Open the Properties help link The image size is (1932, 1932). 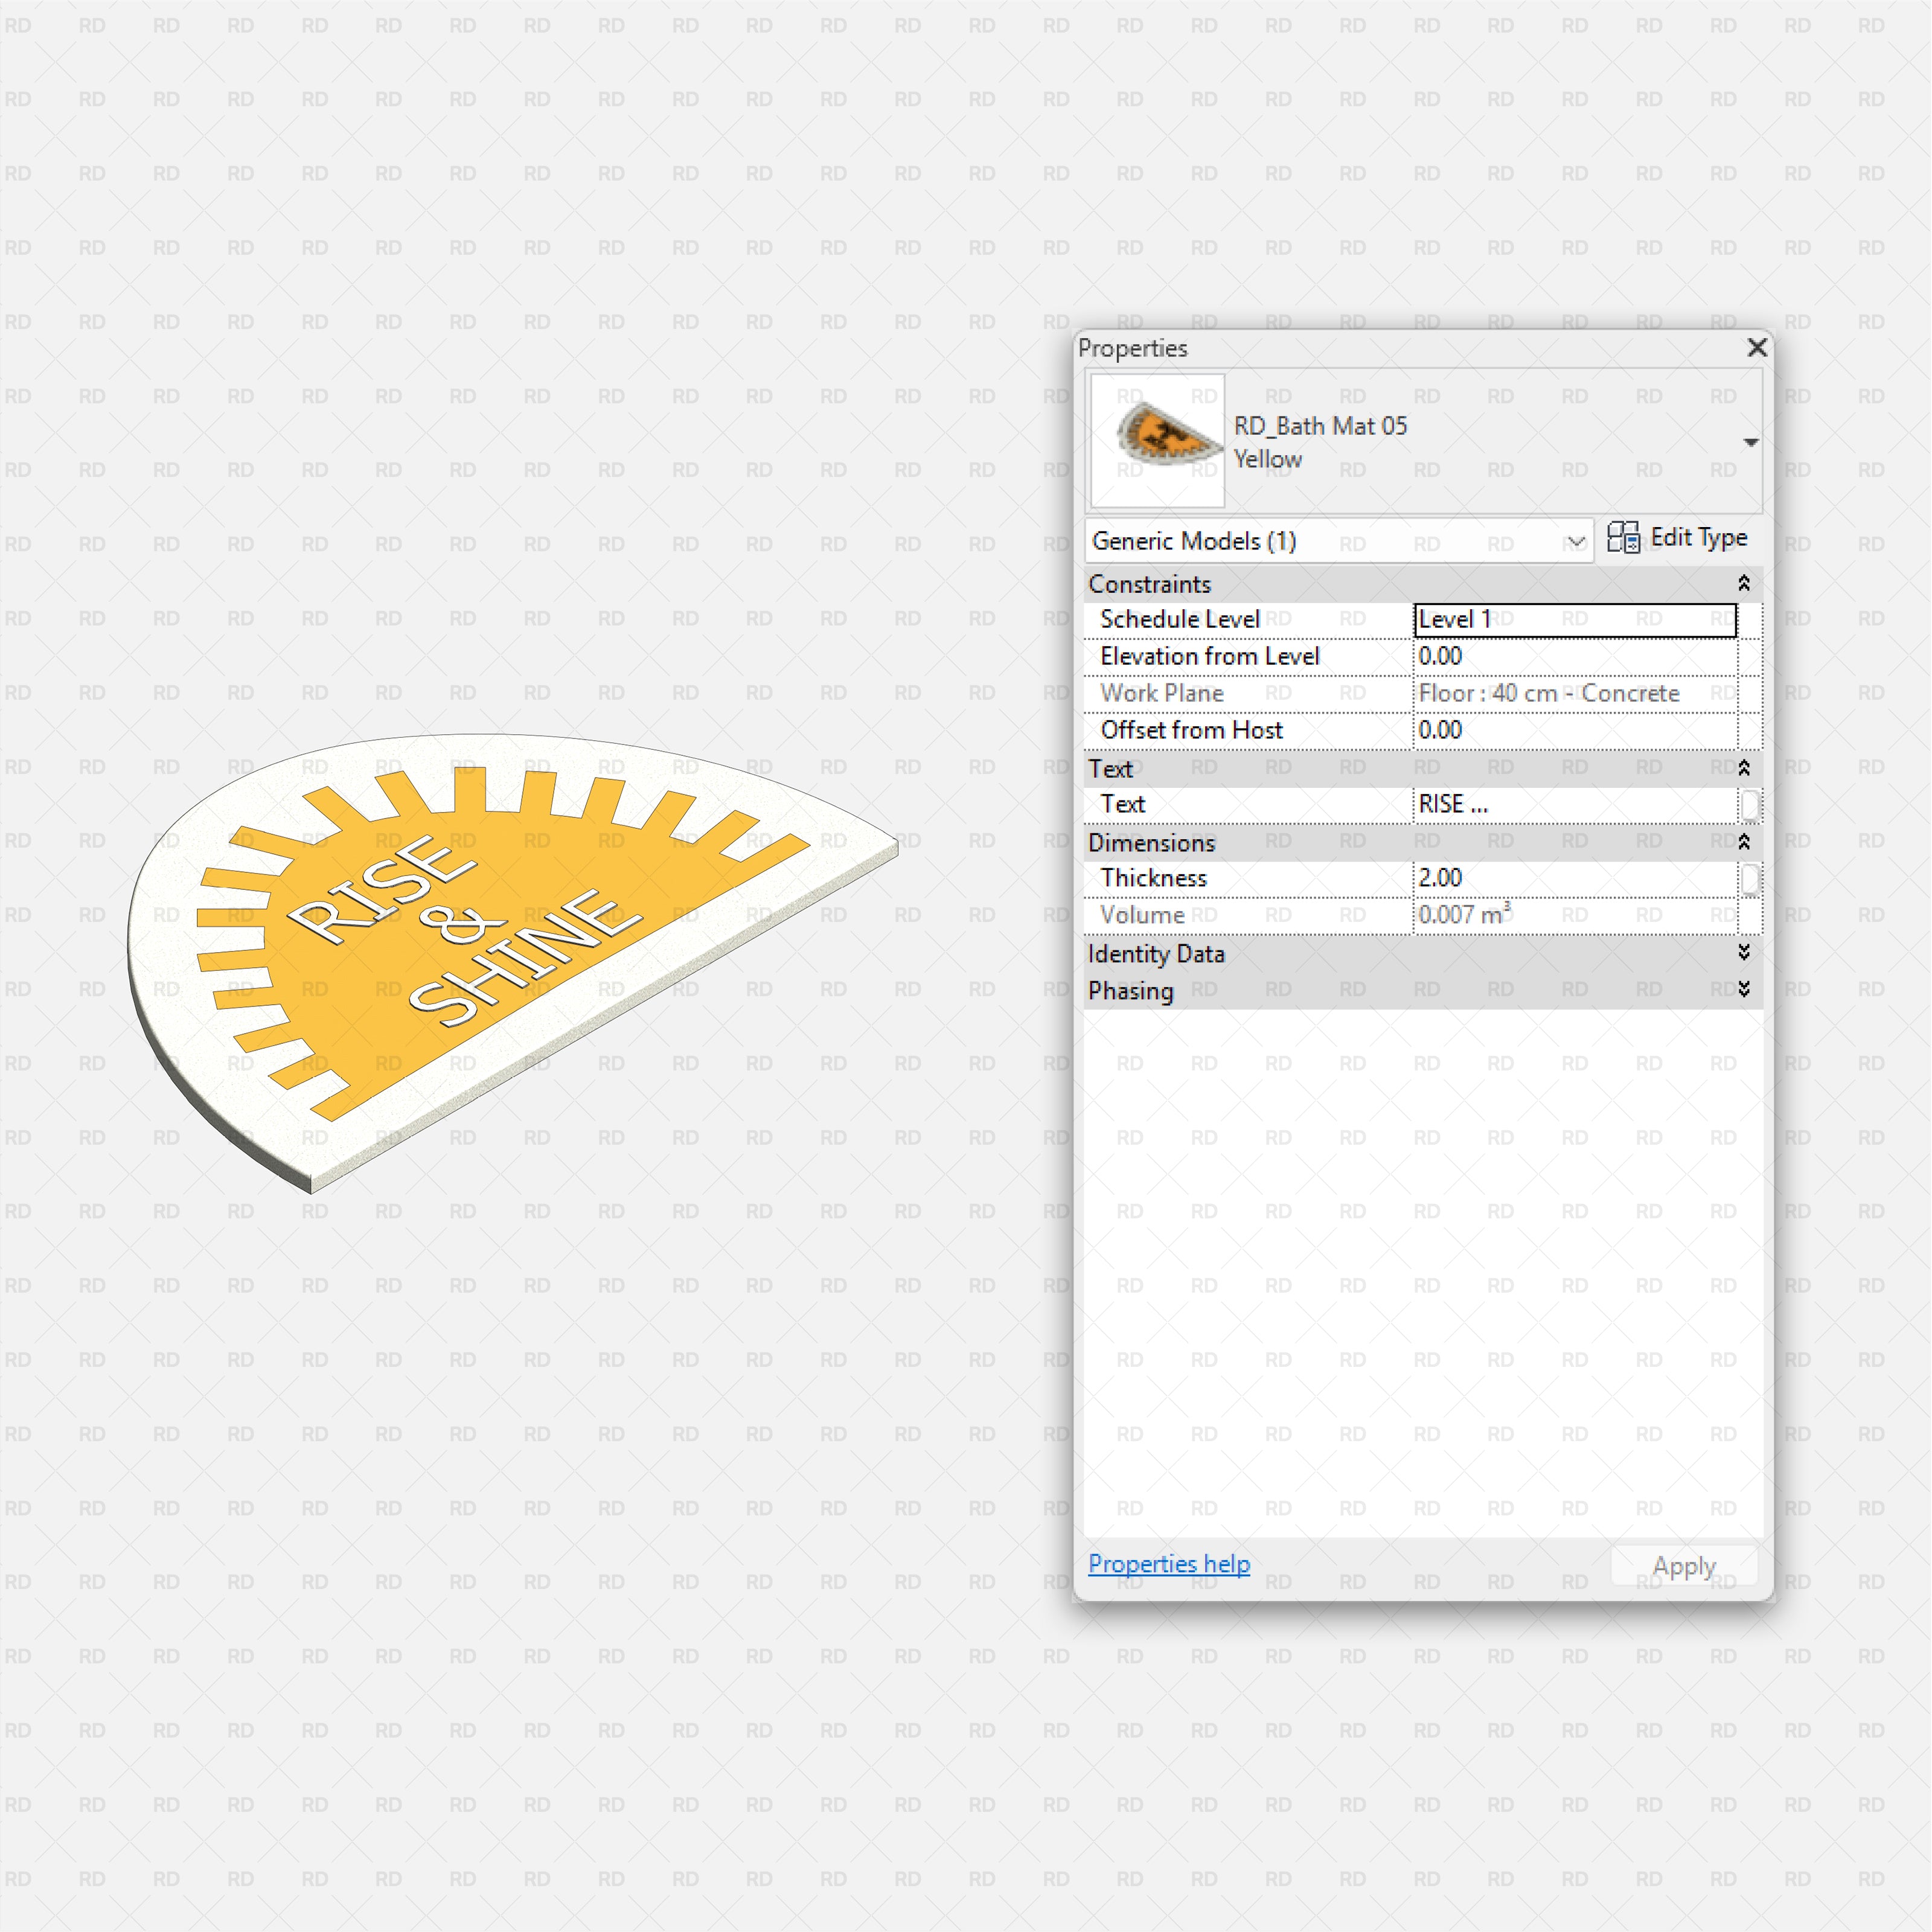[1168, 1563]
